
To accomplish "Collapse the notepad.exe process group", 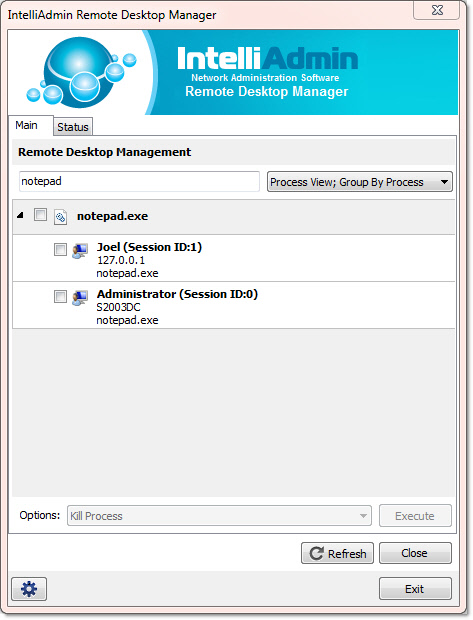I will (21, 215).
